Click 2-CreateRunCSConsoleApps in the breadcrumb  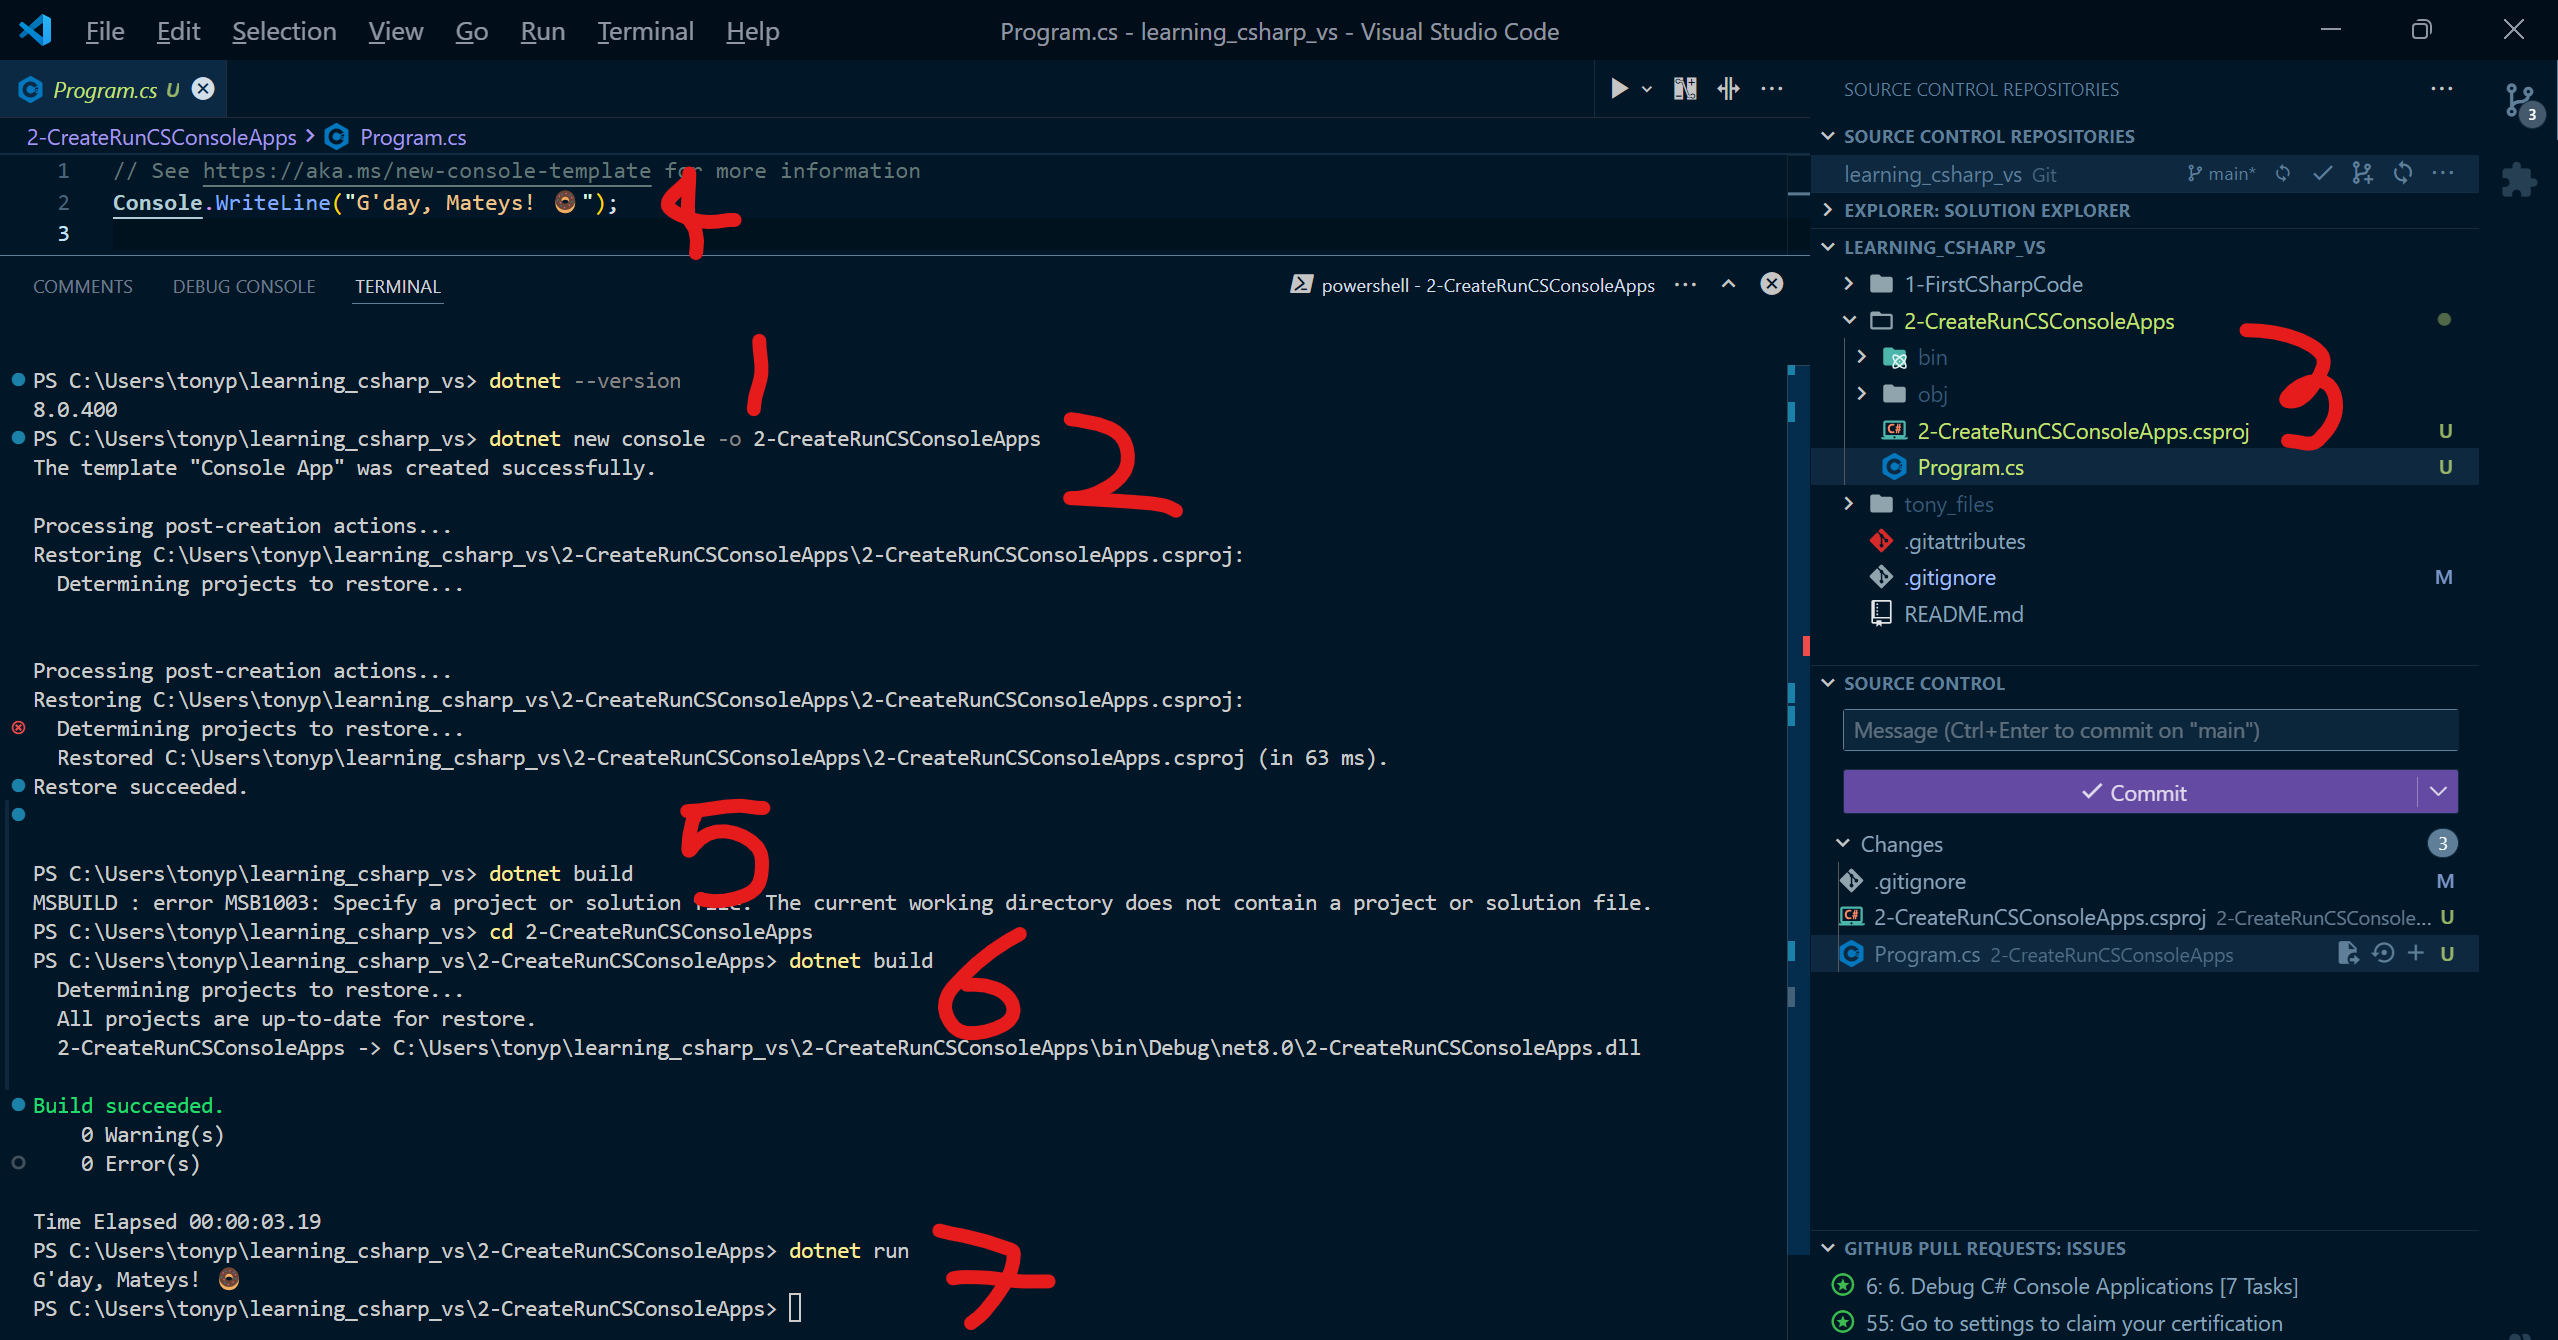click(162, 137)
